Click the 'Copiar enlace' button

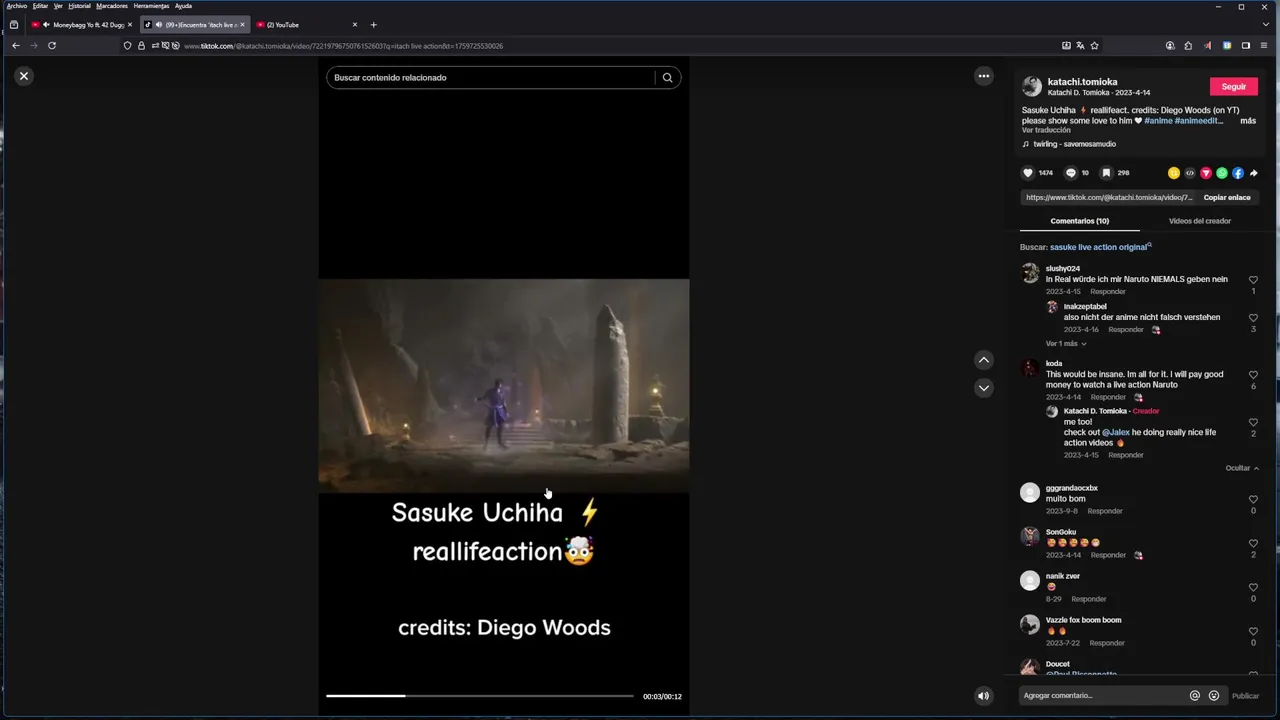(1227, 198)
